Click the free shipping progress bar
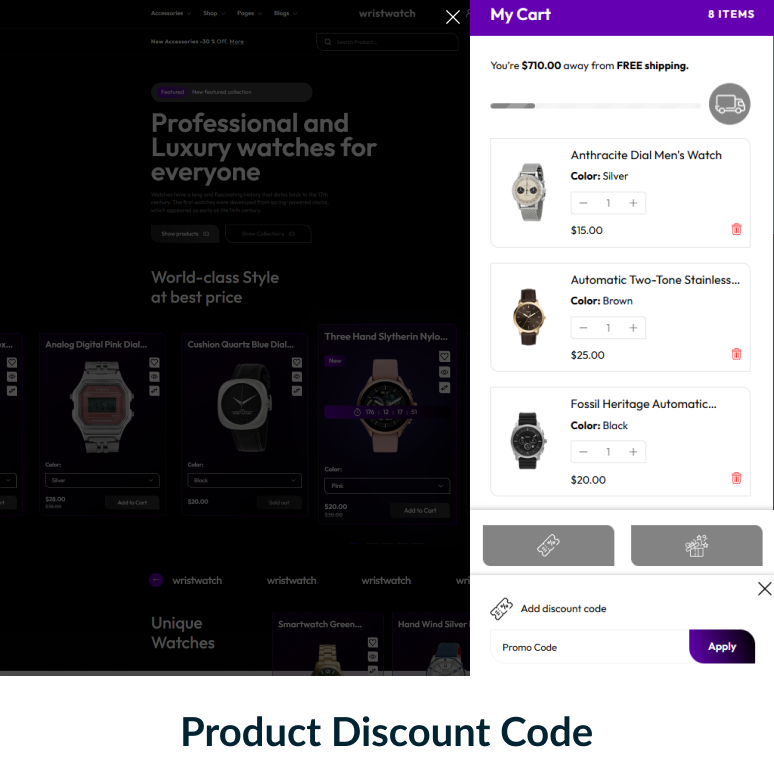 click(x=596, y=106)
